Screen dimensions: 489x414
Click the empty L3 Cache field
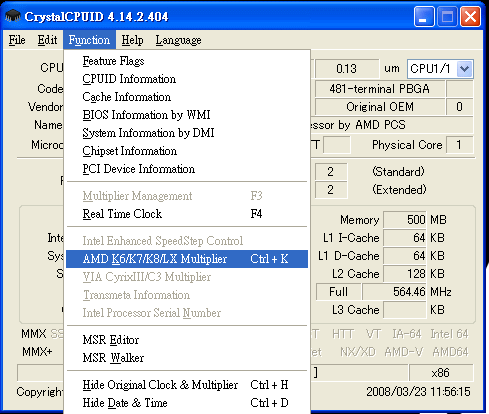(x=405, y=310)
